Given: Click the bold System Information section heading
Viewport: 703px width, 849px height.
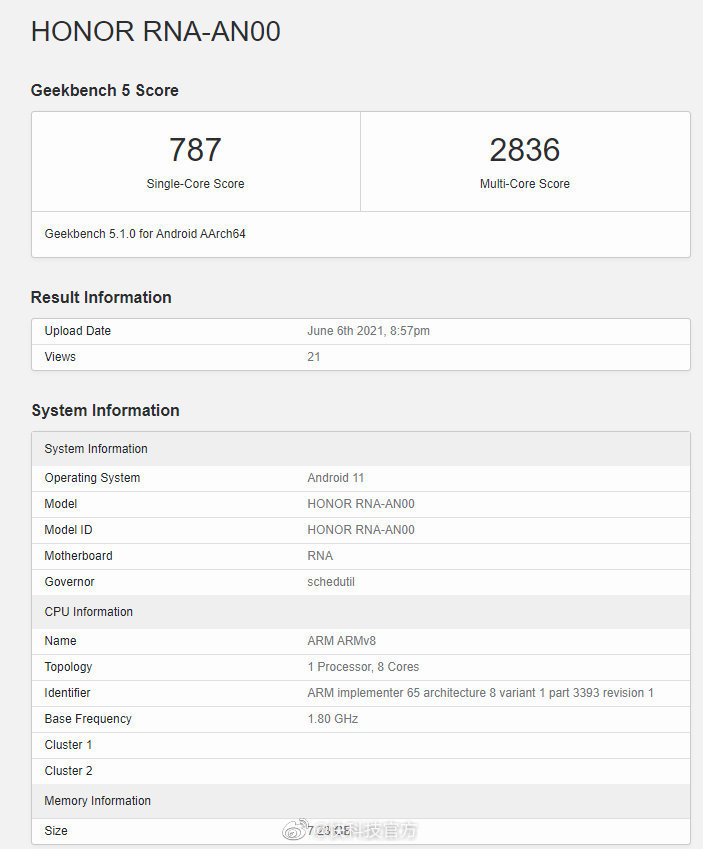Looking at the screenshot, I should point(105,410).
